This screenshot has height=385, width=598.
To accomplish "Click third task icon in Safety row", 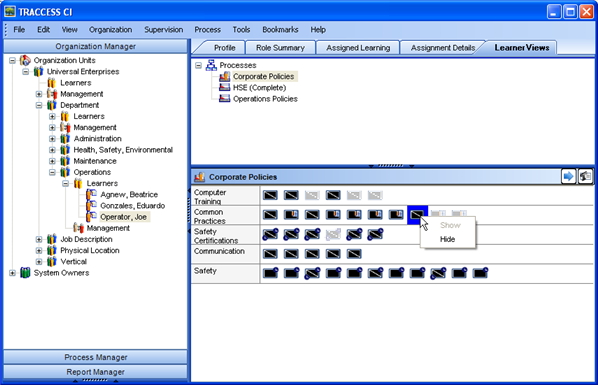I will point(312,273).
